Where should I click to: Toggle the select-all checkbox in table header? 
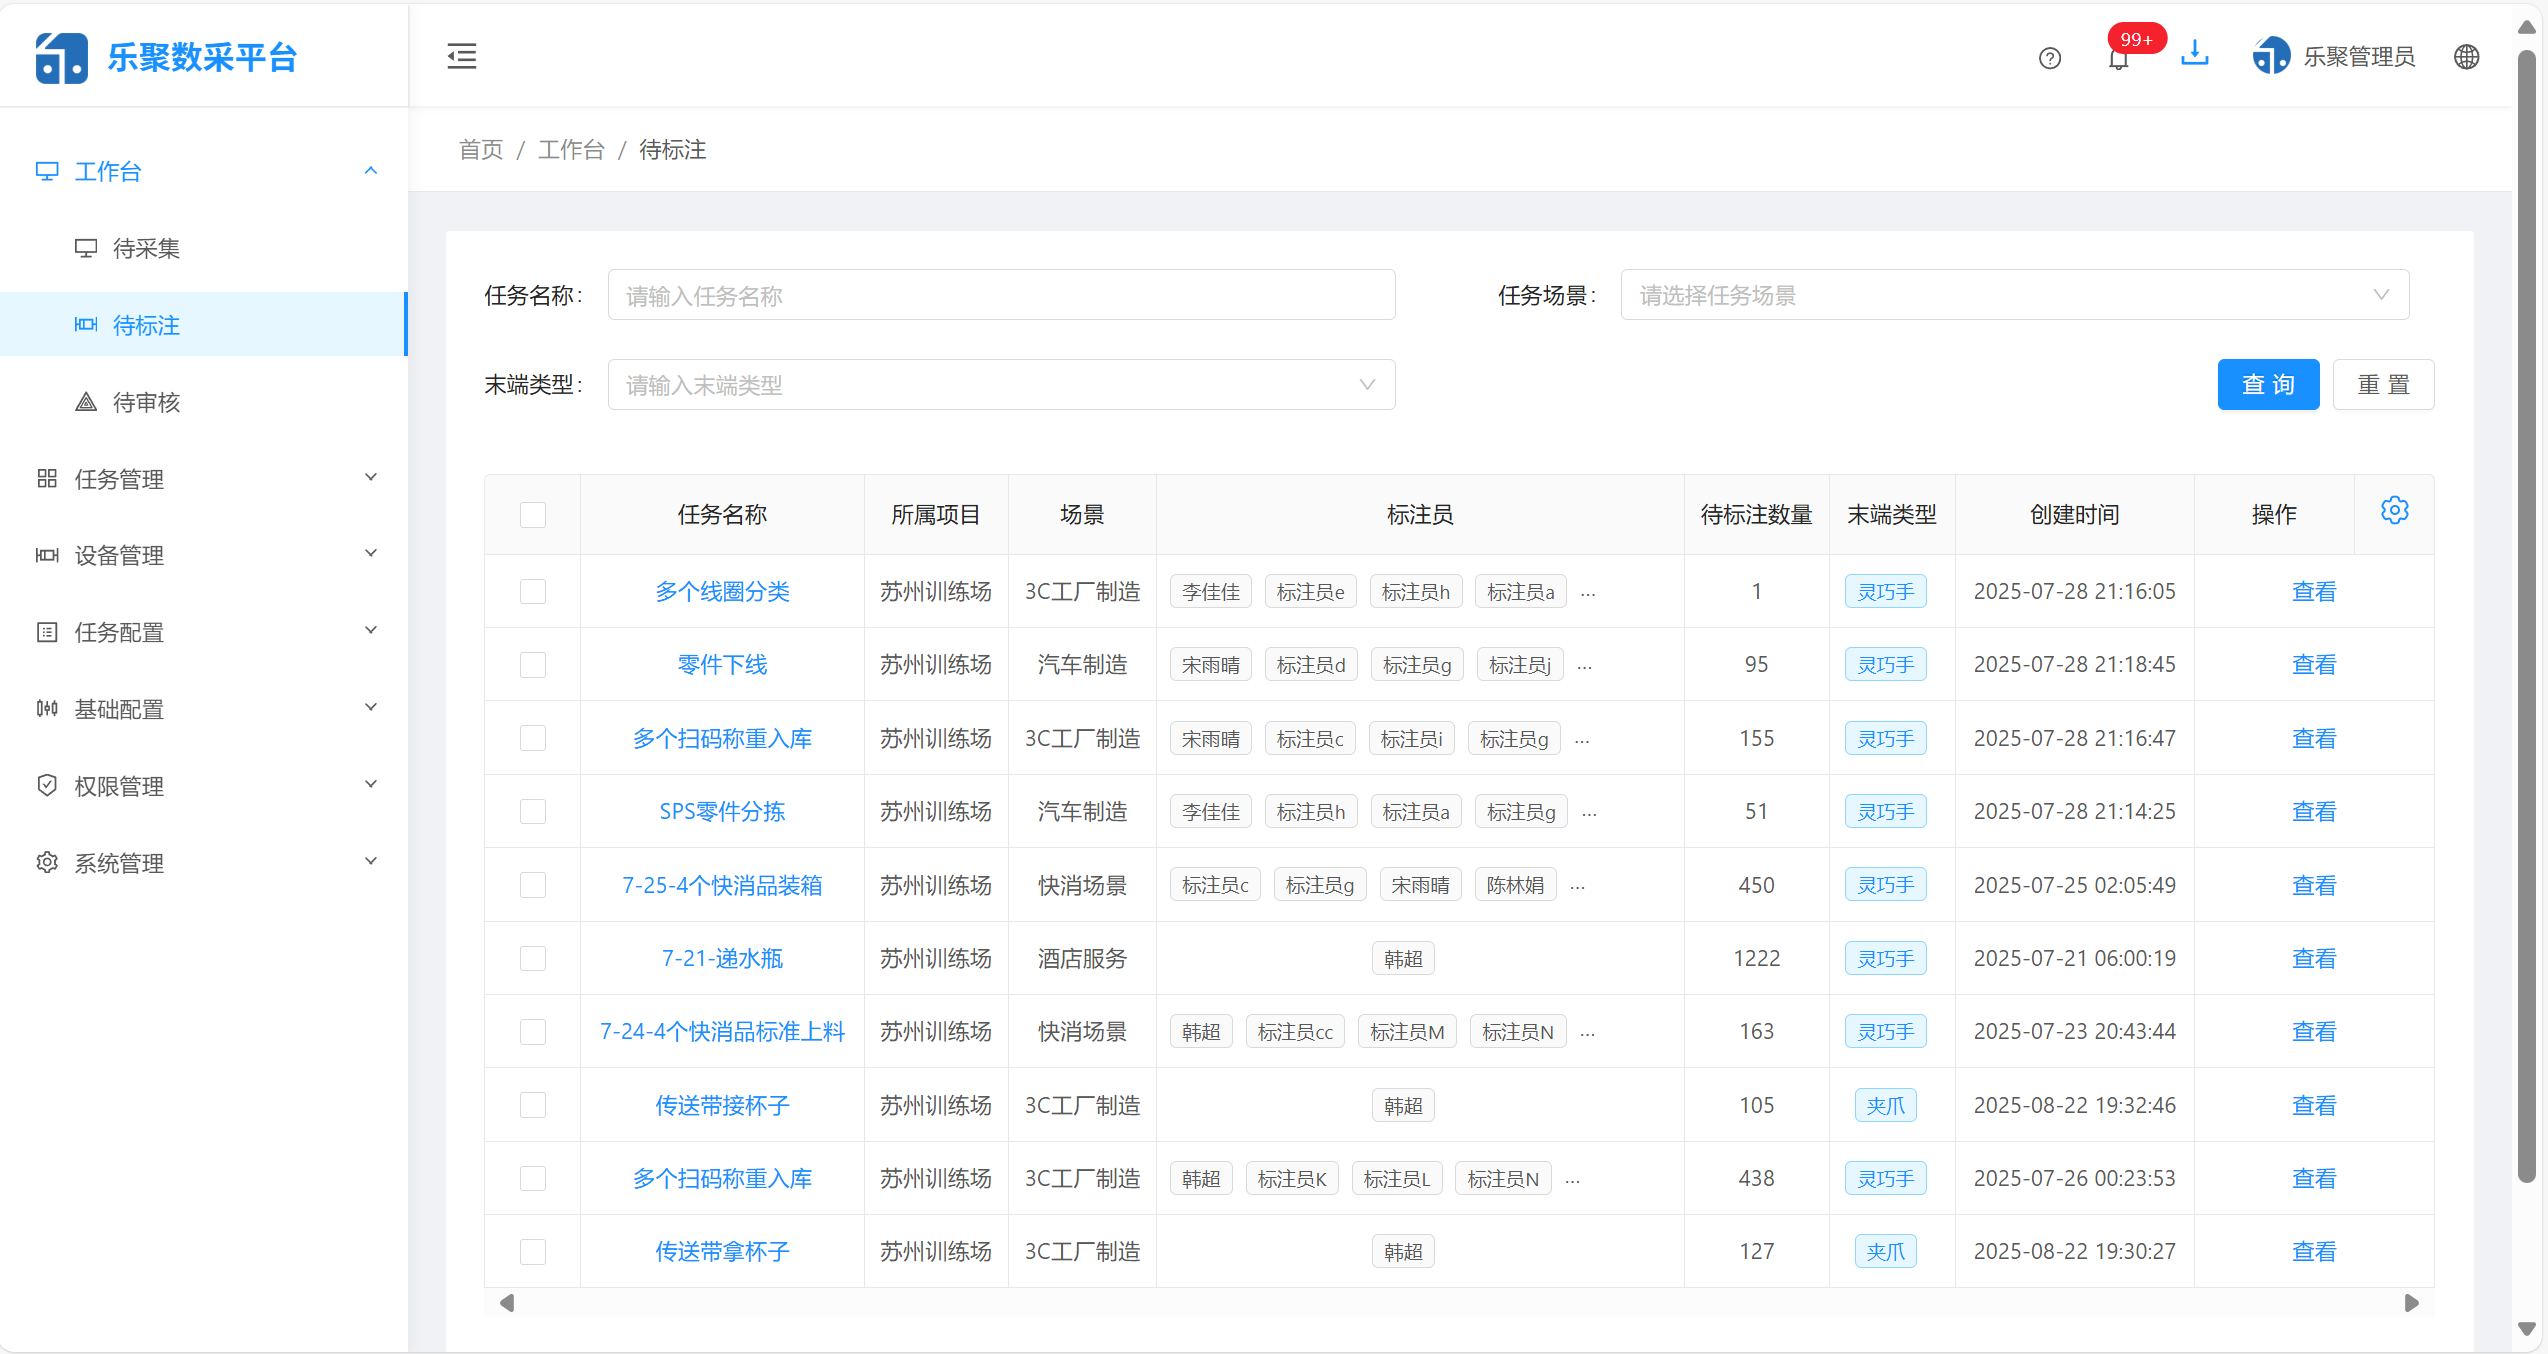533,514
